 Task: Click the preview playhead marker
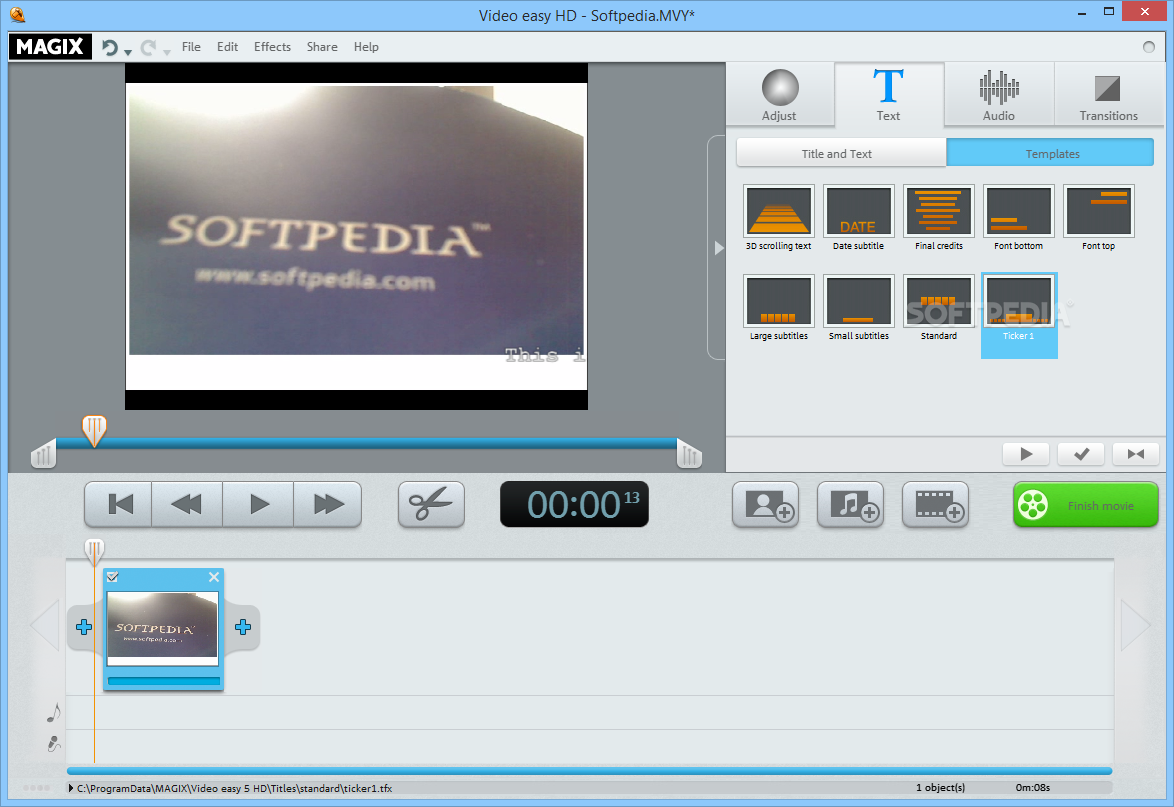94,431
